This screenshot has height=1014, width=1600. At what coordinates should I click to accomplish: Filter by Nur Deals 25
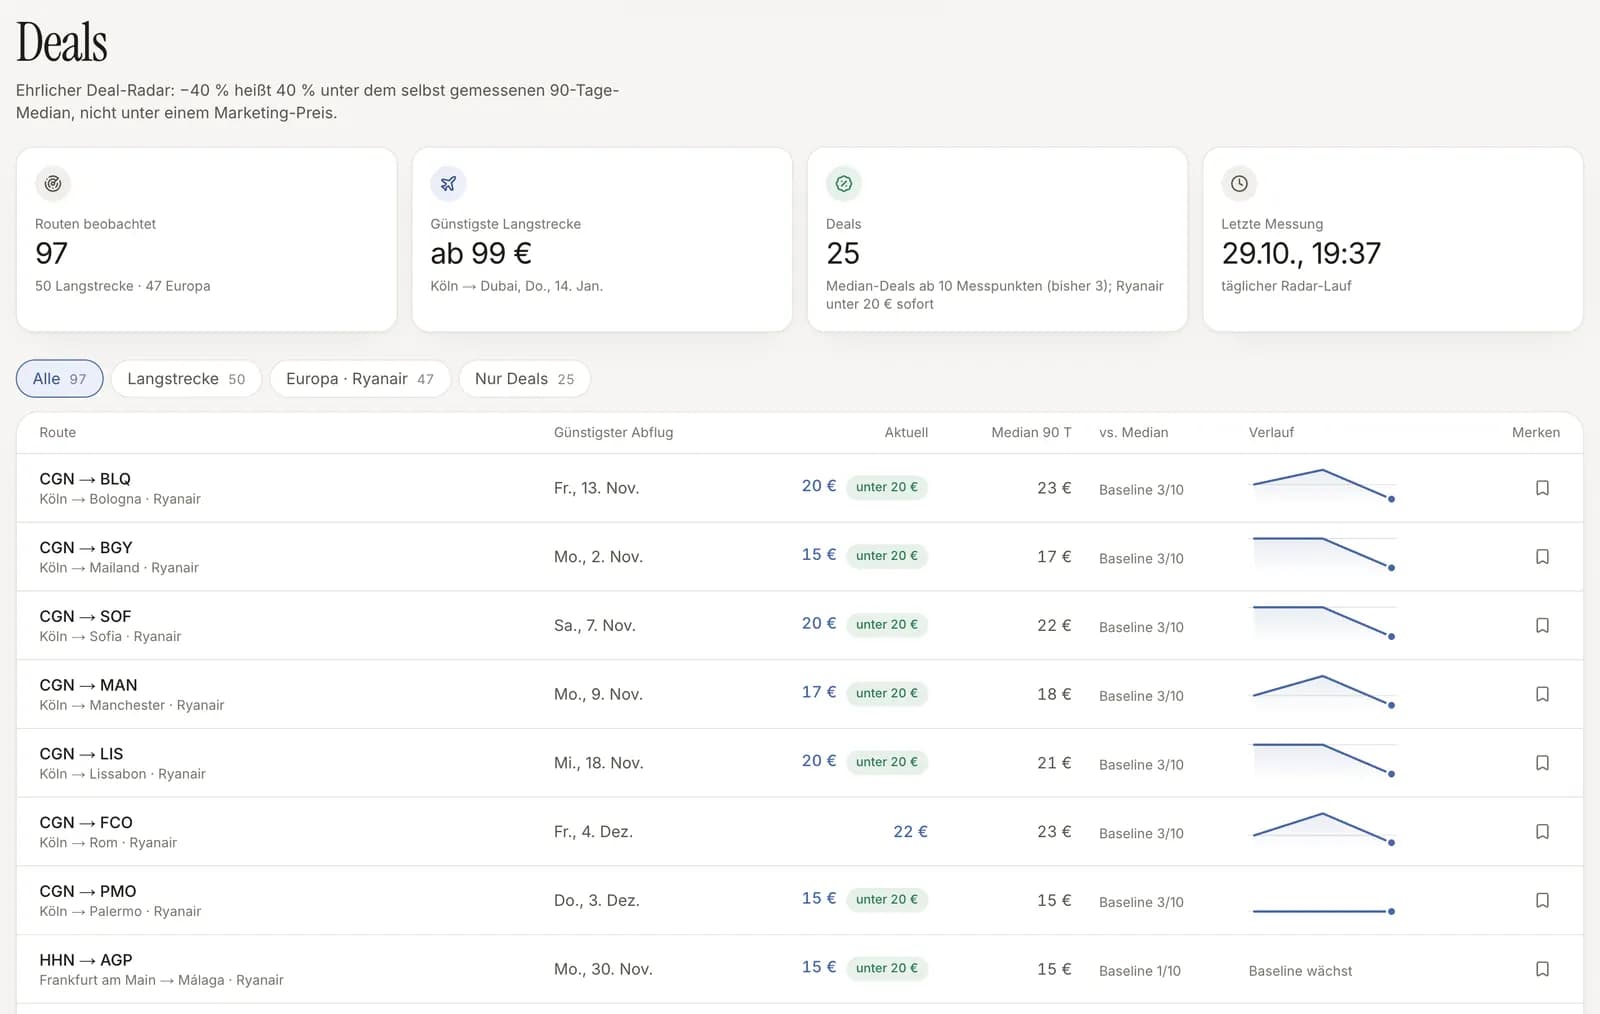524,379
